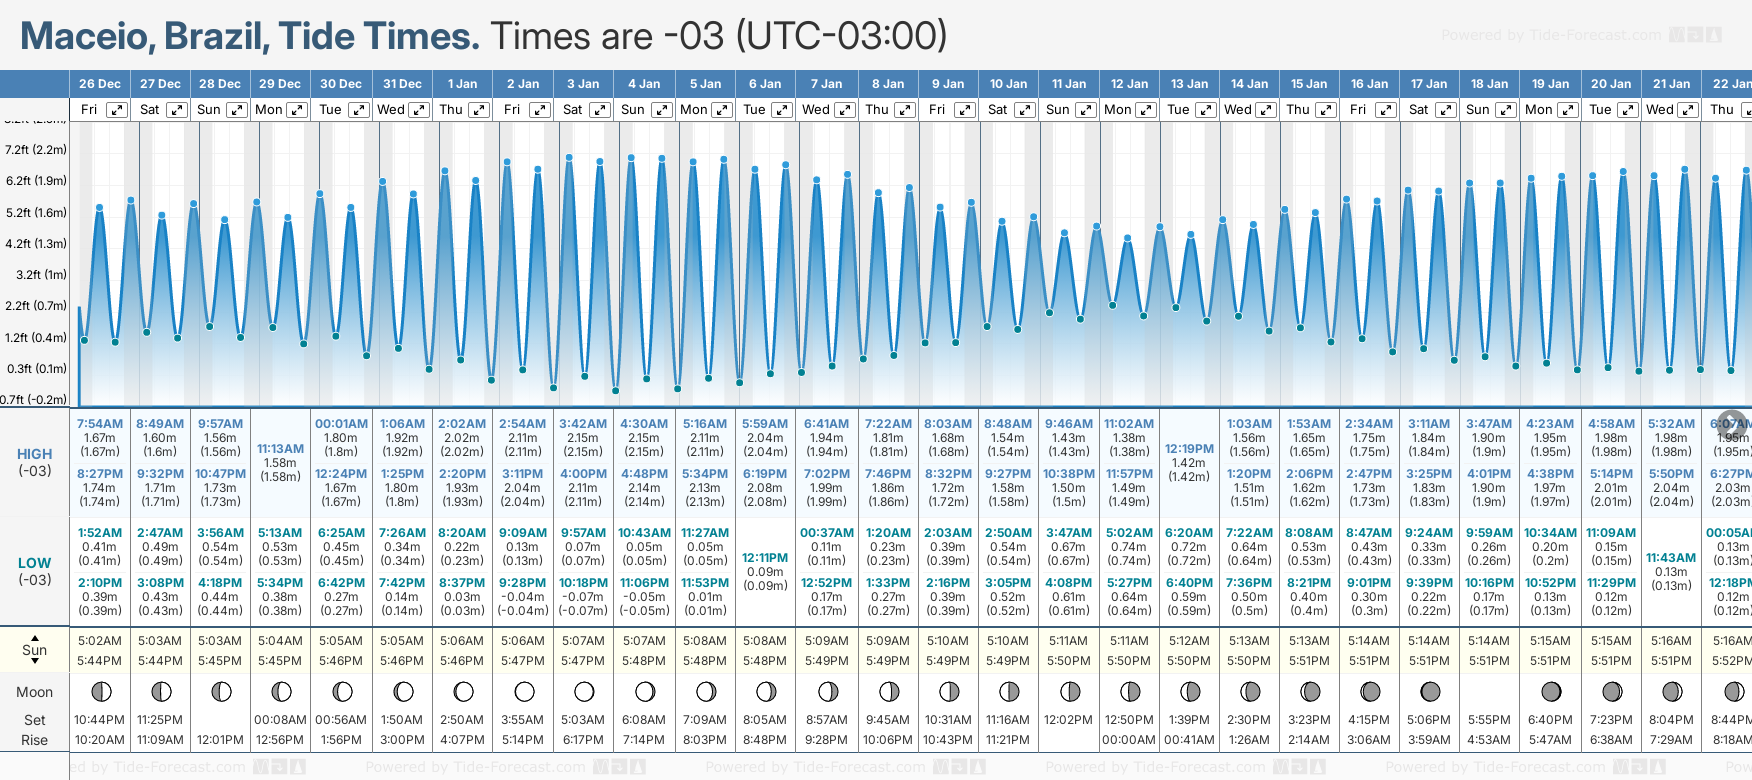The image size is (1752, 780).
Task: Click the moon phase icon for 26 Dec
Action: click(x=100, y=691)
